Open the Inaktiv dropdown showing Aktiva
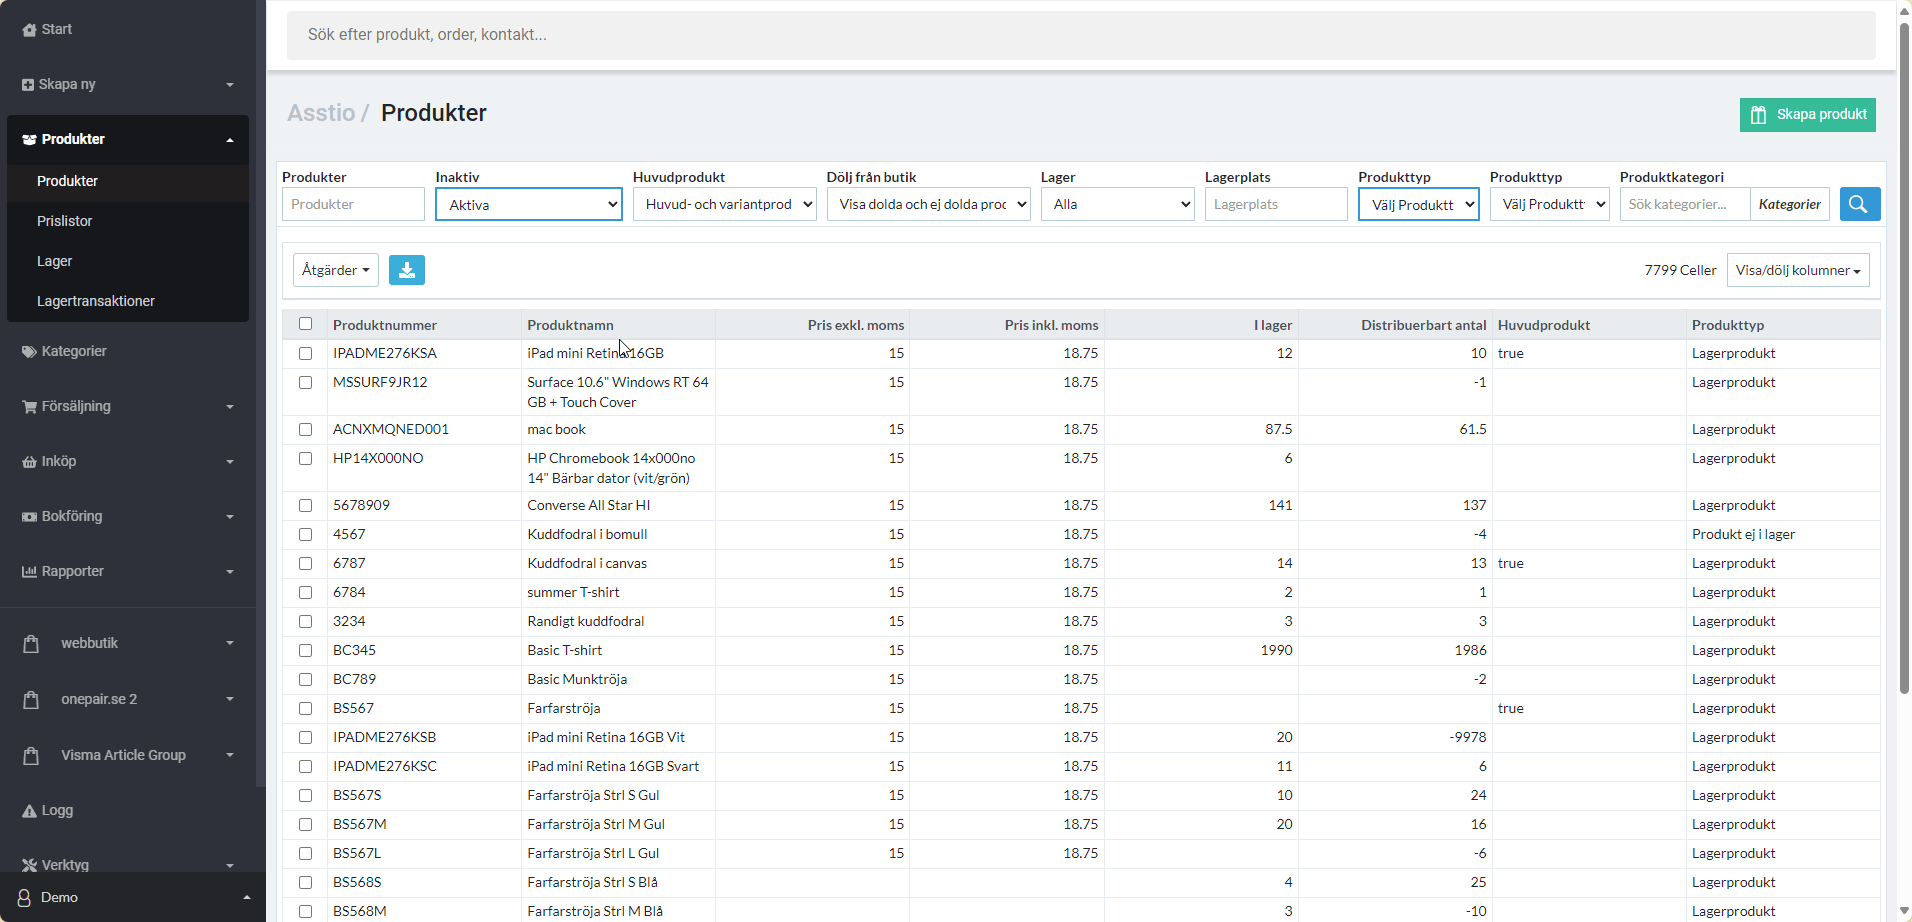The width and height of the screenshot is (1912, 922). pos(528,205)
